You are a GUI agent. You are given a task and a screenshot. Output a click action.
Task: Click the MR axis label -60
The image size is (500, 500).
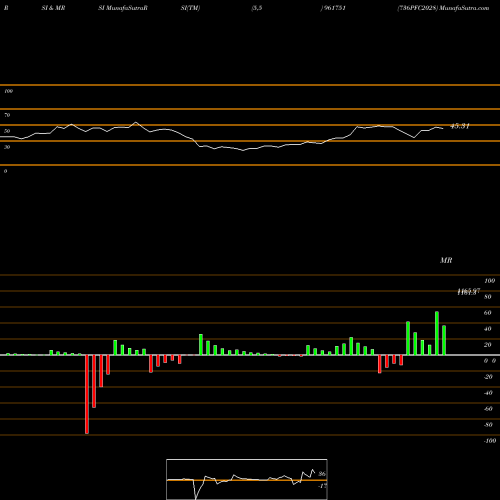pos(488,409)
